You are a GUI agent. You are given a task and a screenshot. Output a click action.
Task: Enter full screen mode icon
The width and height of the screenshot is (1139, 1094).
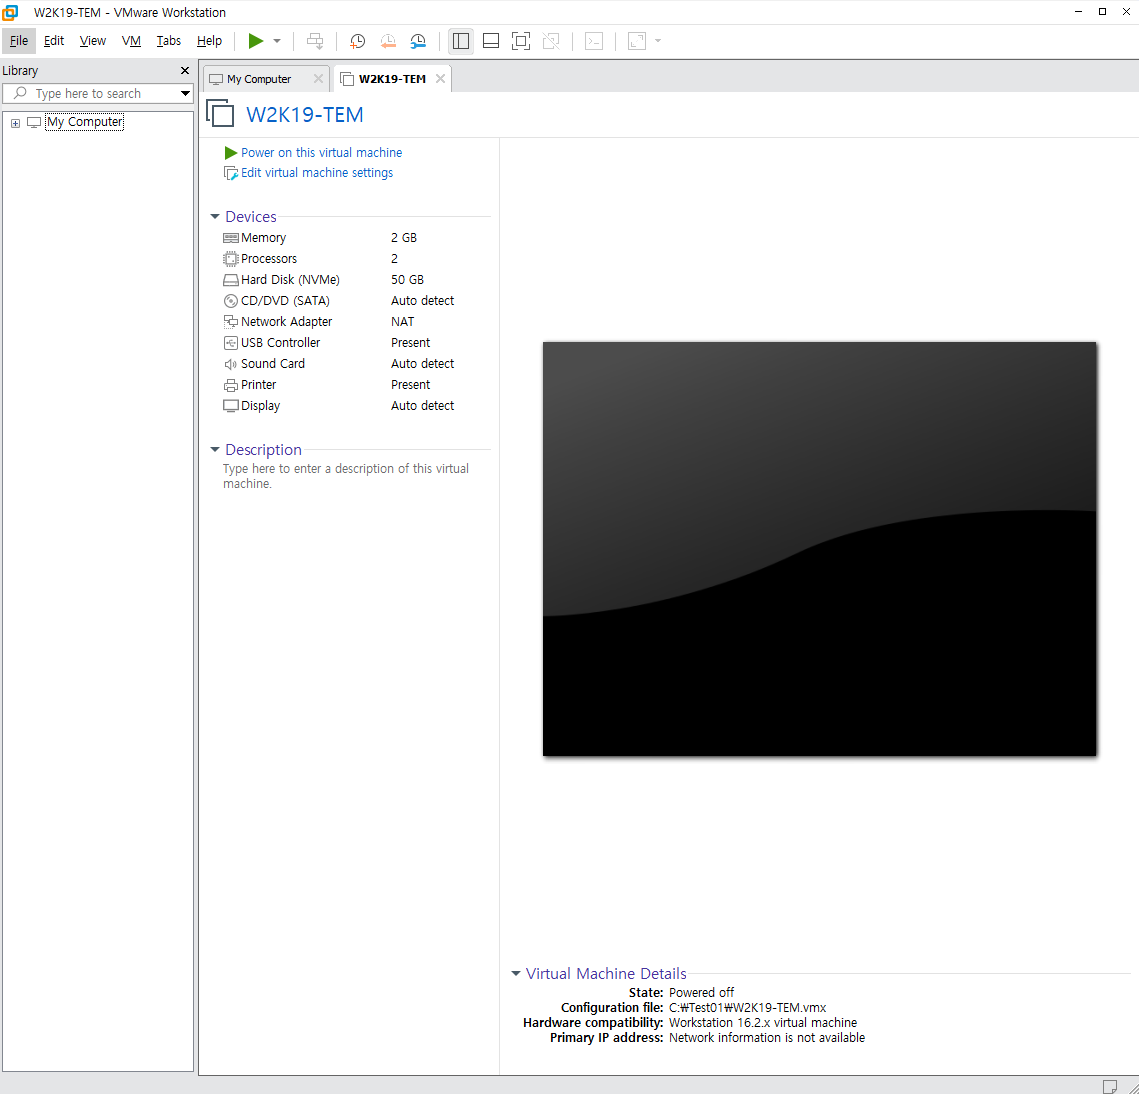point(521,41)
